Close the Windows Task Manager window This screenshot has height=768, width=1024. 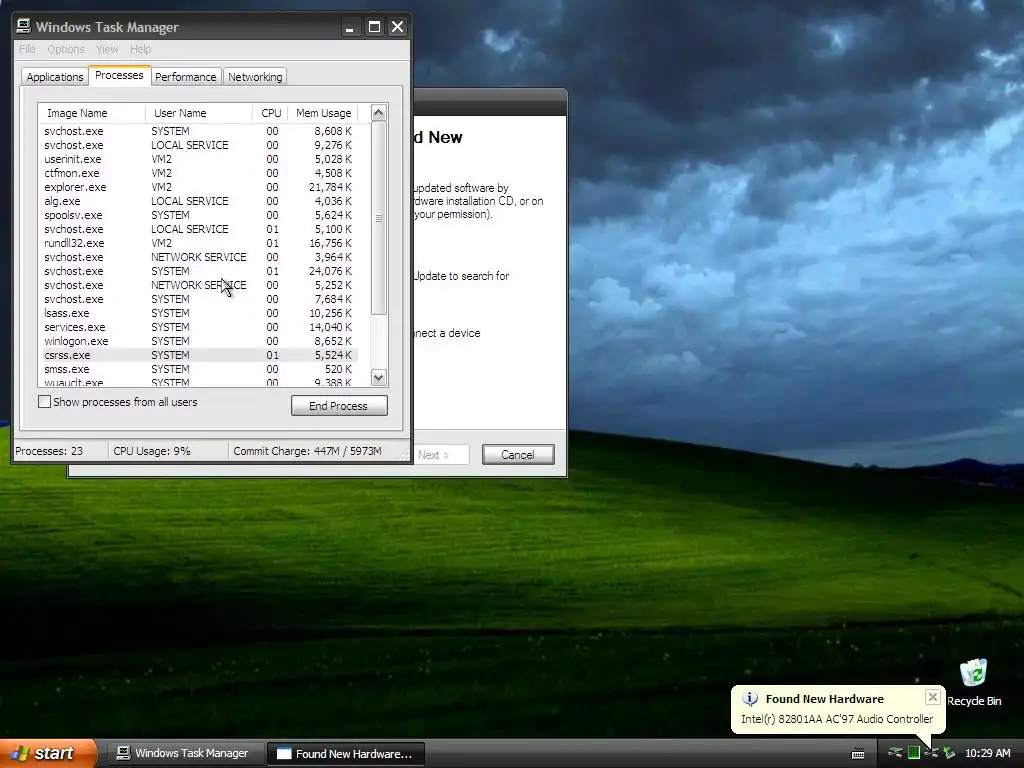[x=397, y=27]
